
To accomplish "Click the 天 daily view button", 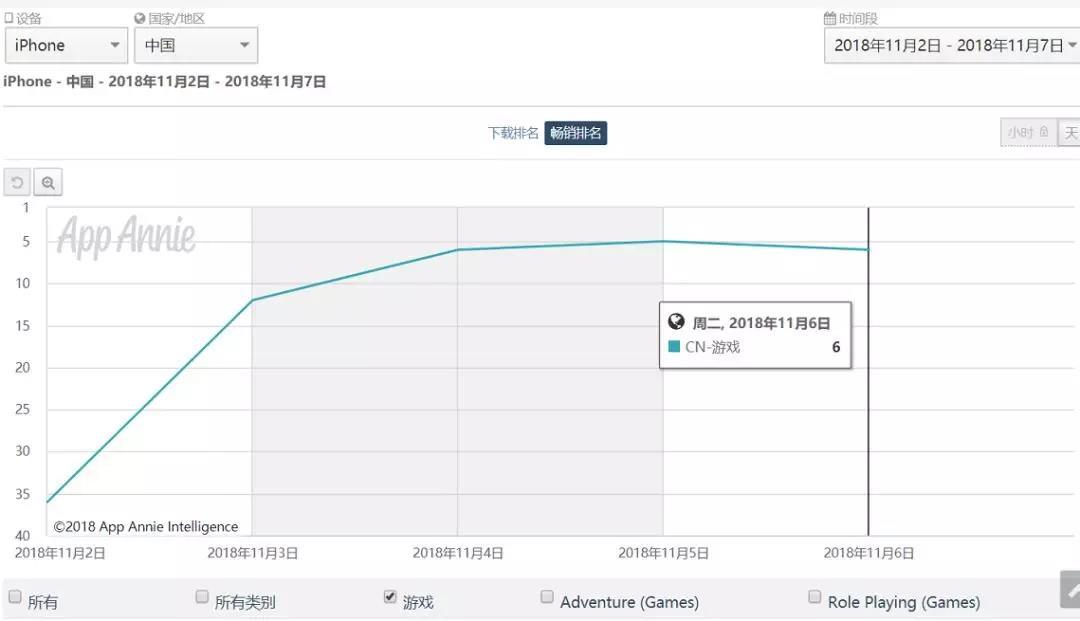I will (x=1071, y=132).
